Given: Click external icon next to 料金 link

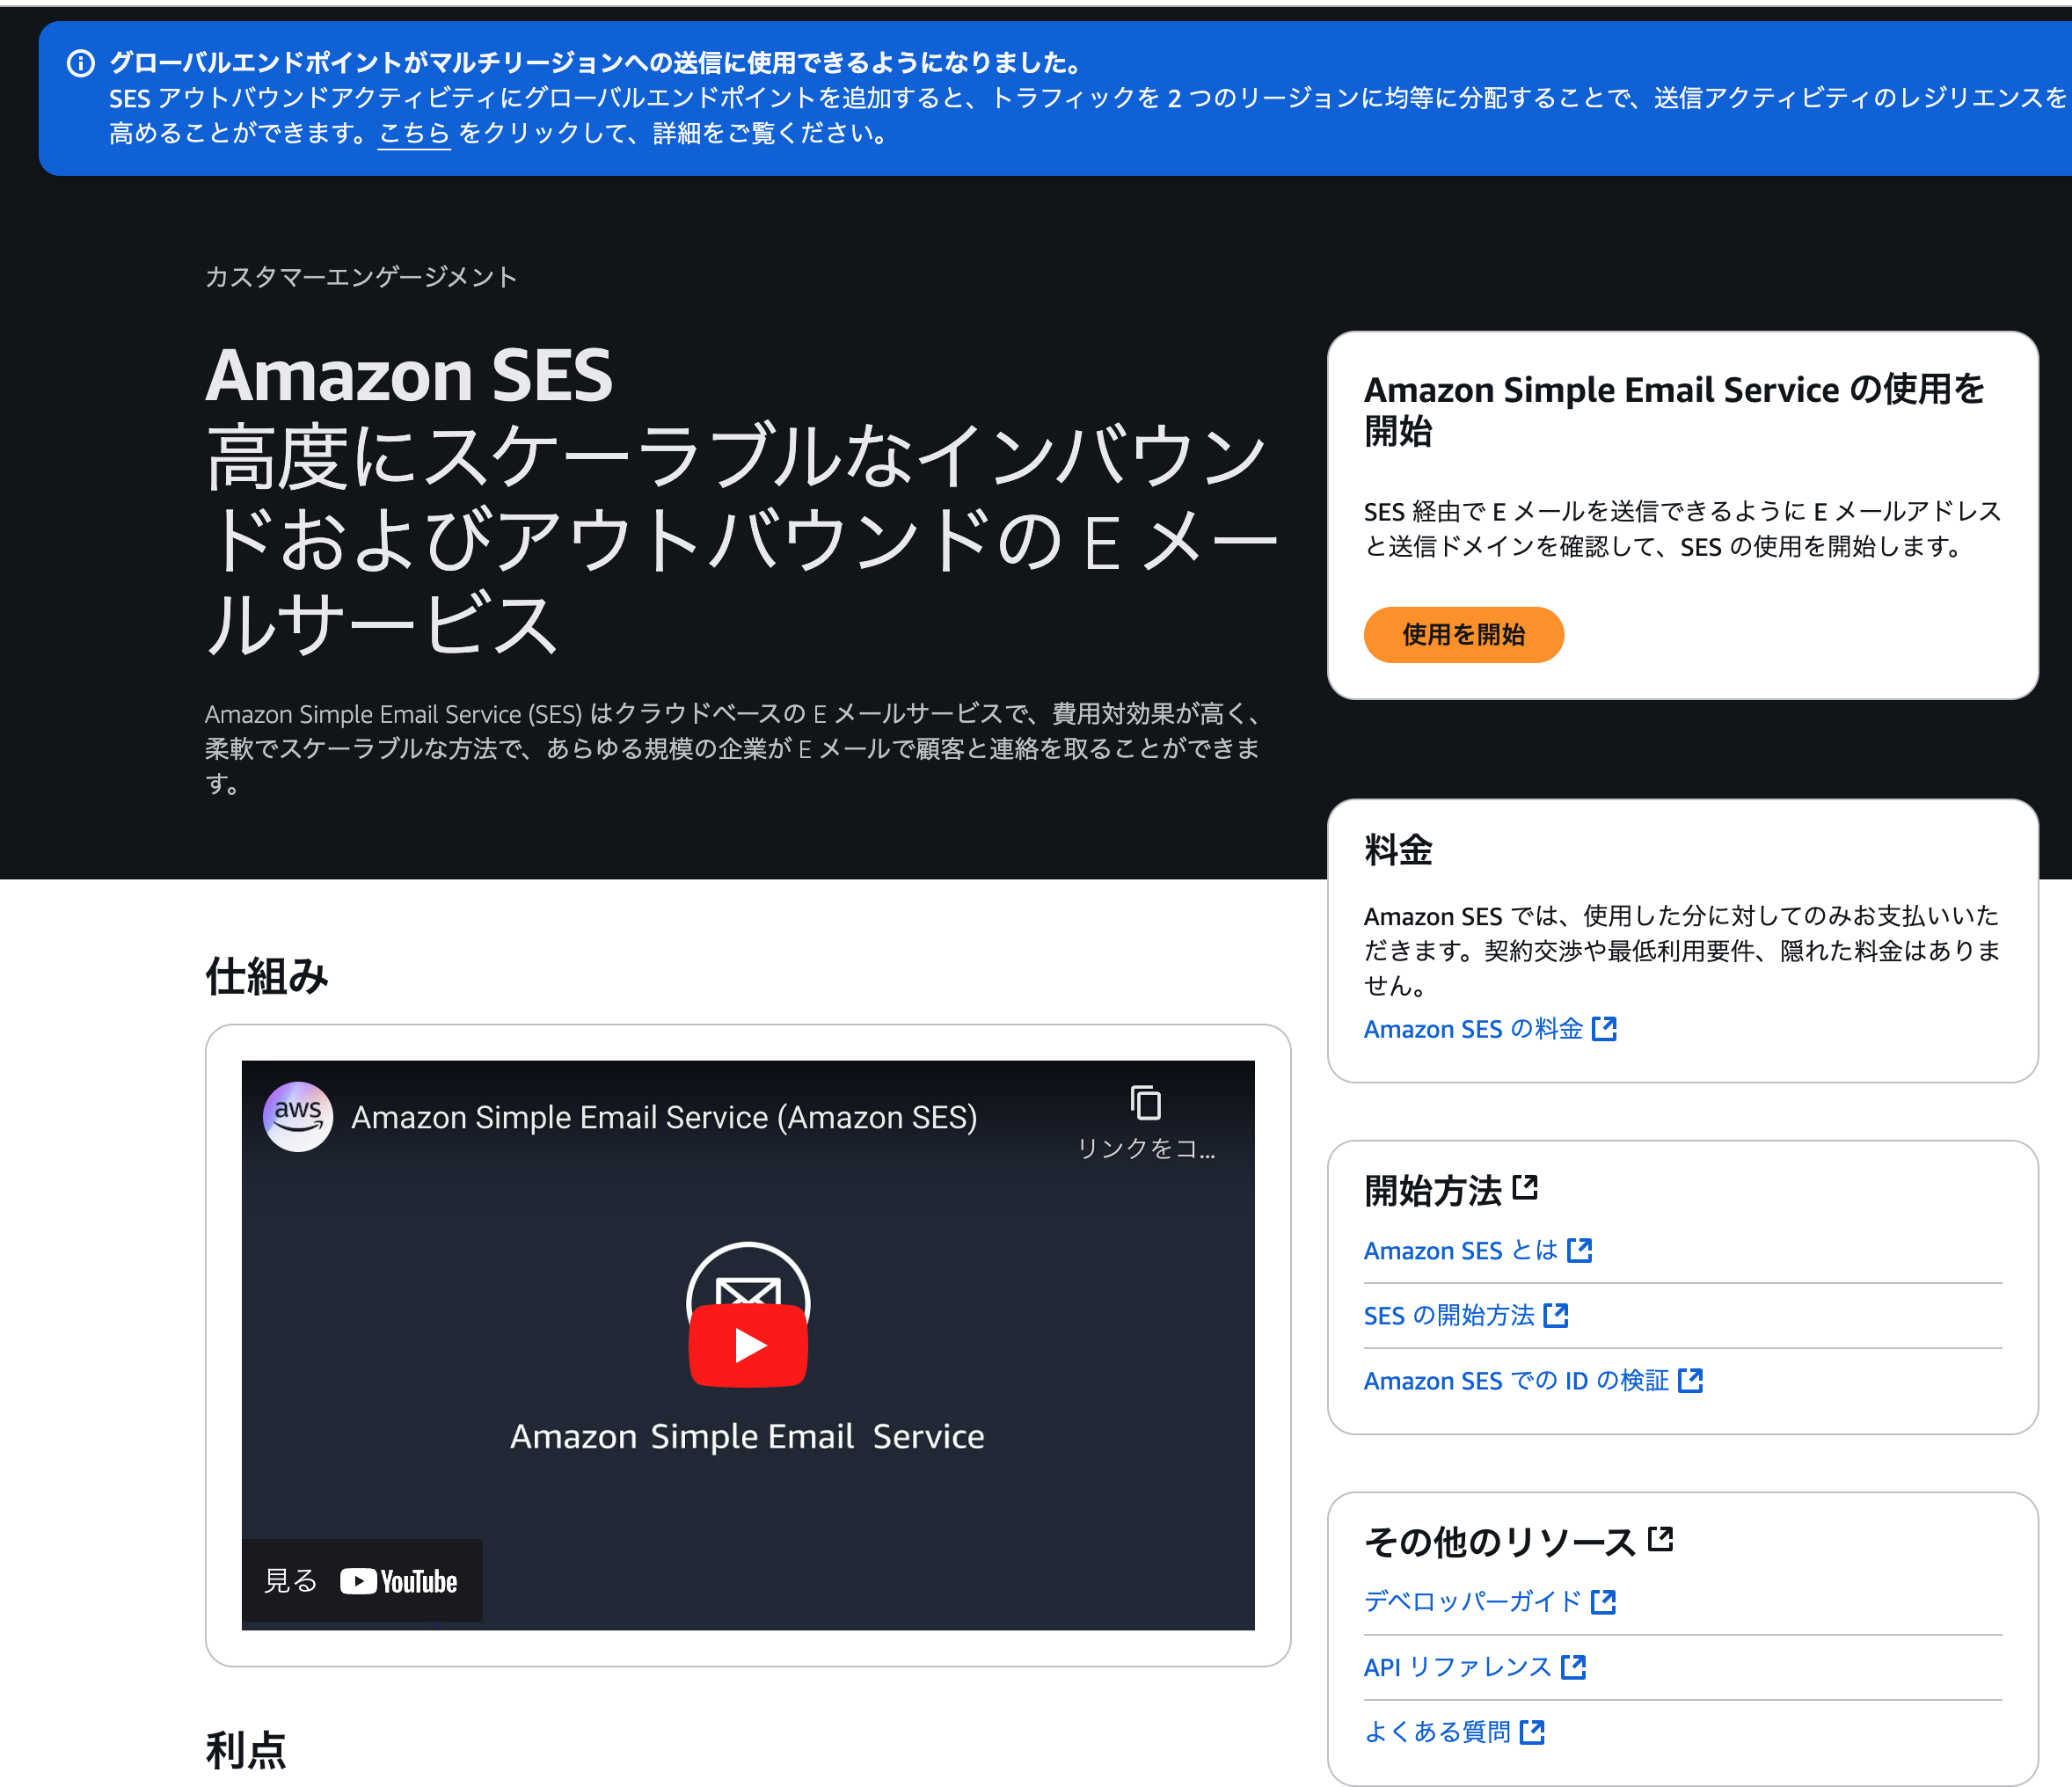Looking at the screenshot, I should click(1604, 1029).
